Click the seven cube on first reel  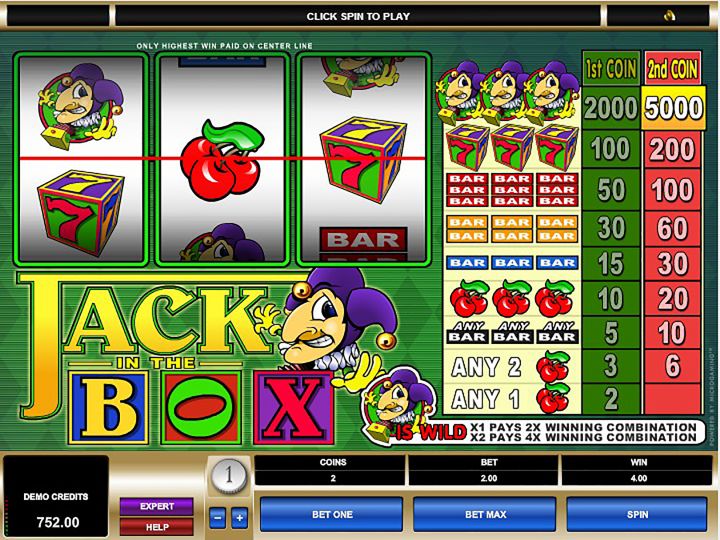(80, 213)
